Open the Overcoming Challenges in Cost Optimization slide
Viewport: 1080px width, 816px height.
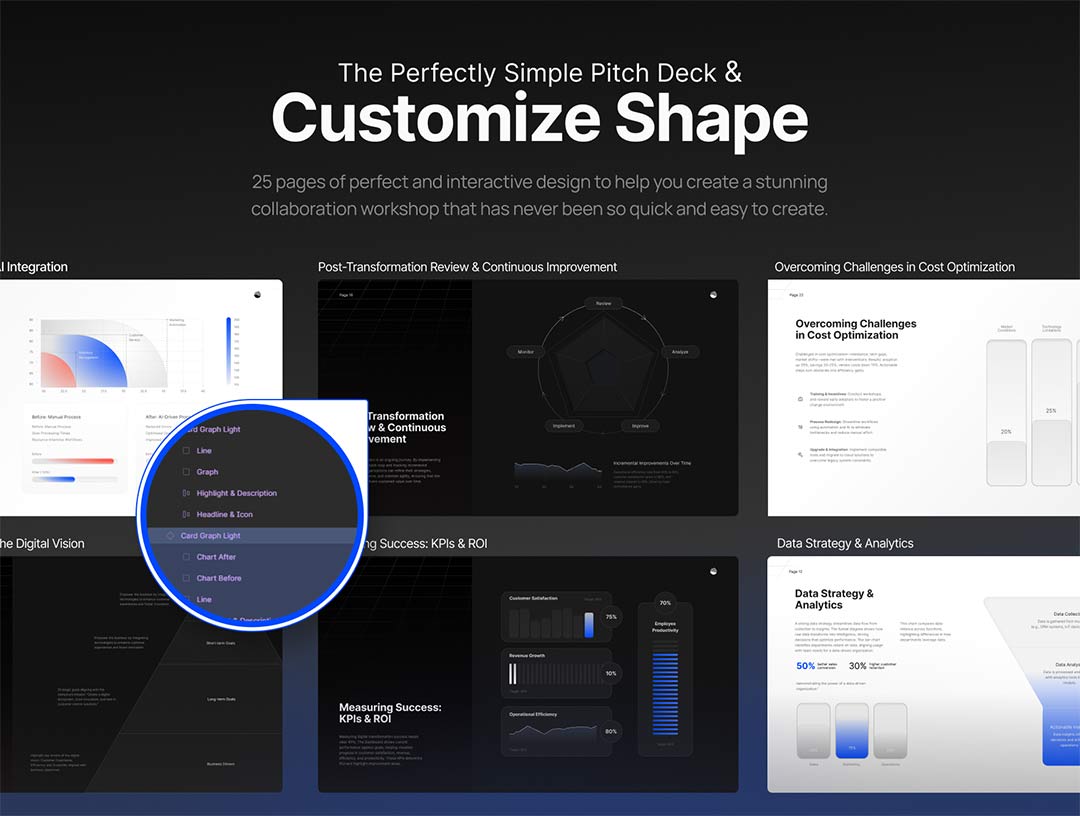pos(923,397)
